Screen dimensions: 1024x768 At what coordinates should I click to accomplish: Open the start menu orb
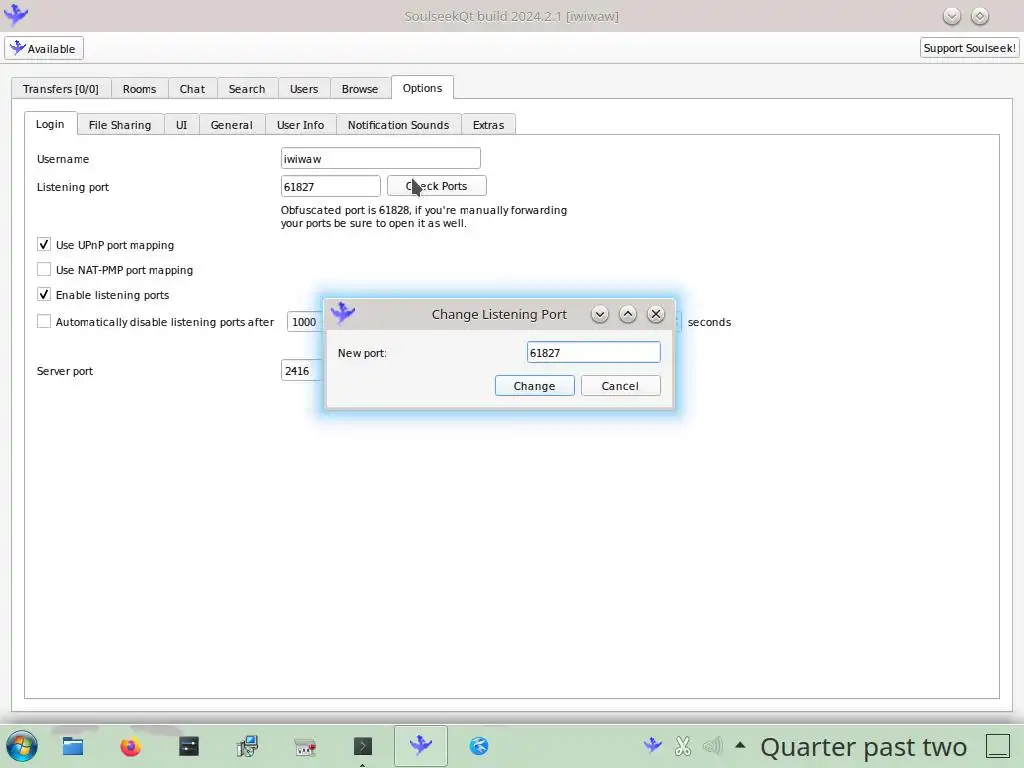(22, 746)
